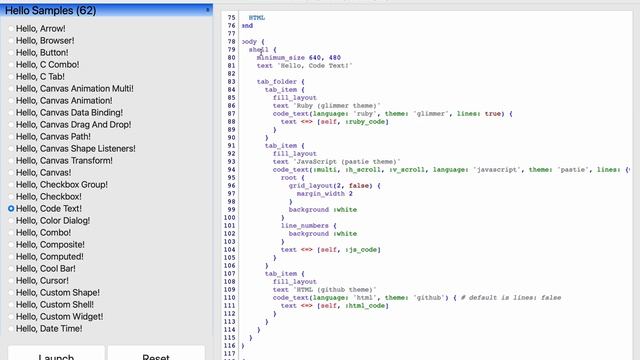Click 'grid_layout(2, false) {' in the code
This screenshot has width=640, height=360.
[x=335, y=186]
